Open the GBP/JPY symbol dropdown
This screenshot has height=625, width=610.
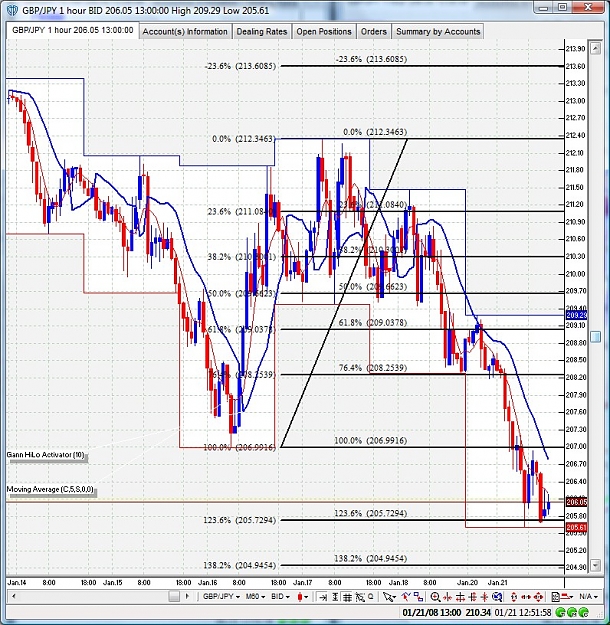(221, 597)
